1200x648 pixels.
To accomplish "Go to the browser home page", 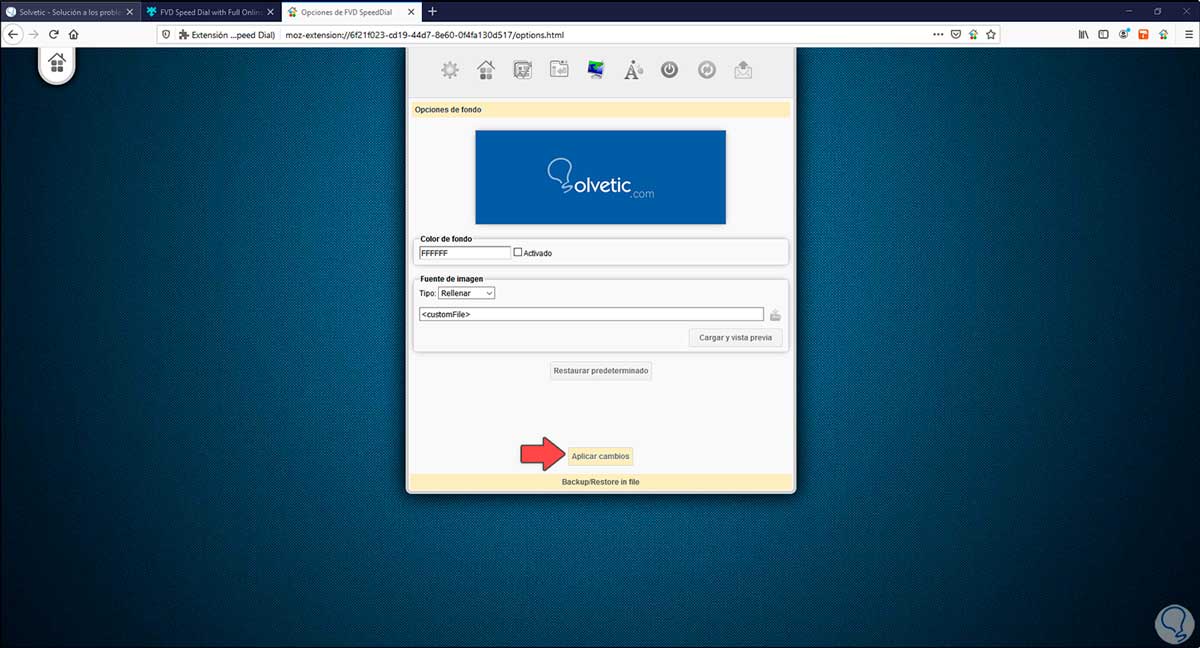I will (x=74, y=34).
